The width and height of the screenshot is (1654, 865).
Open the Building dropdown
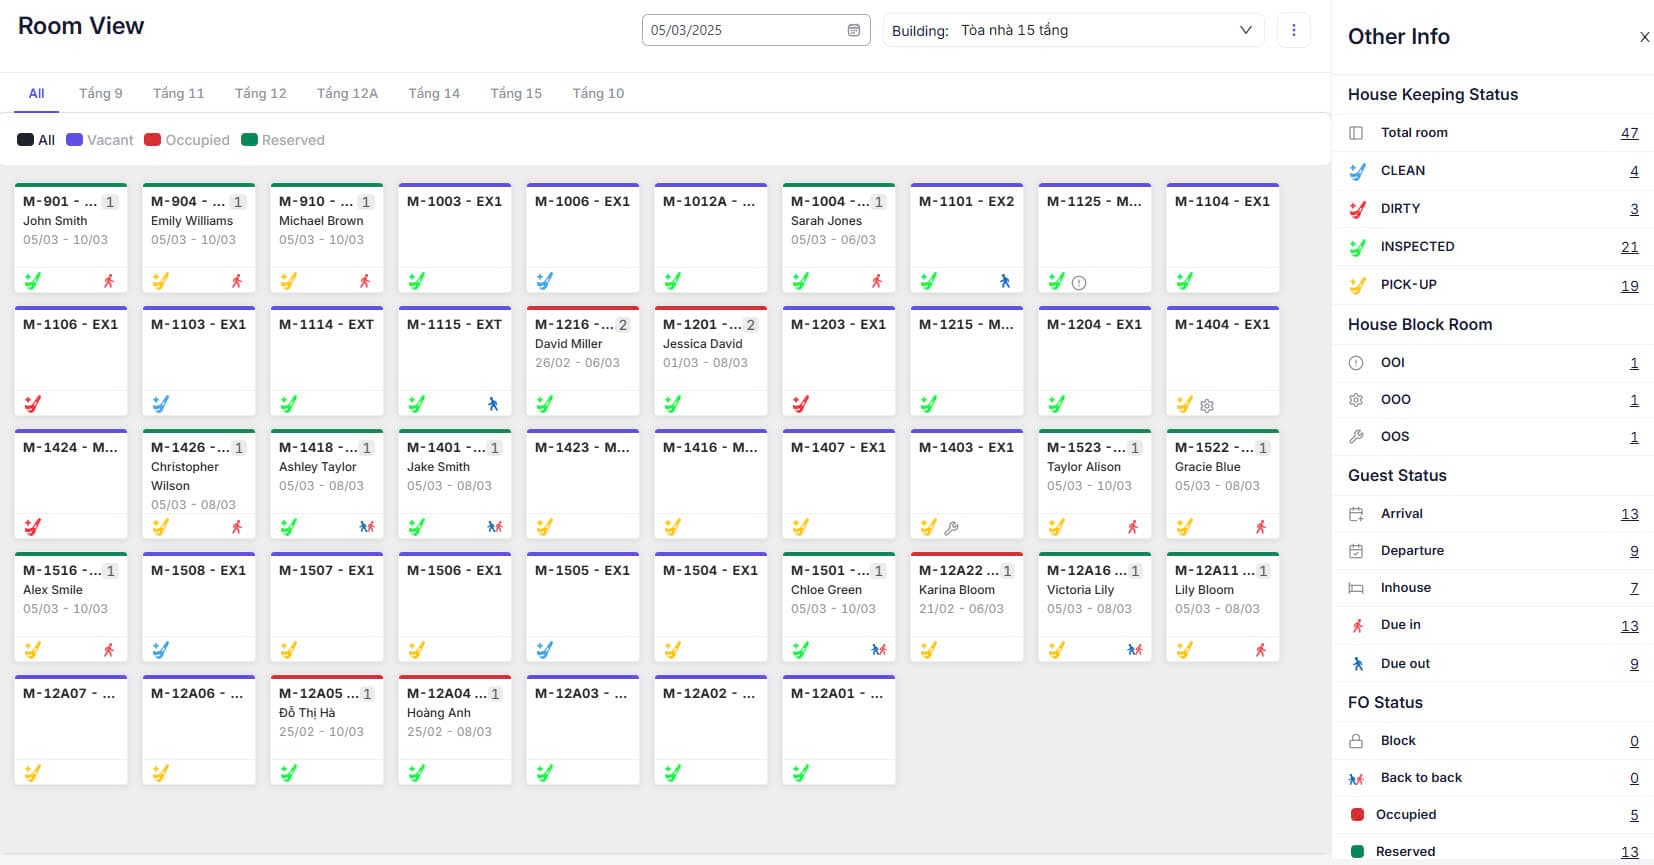tap(1073, 30)
